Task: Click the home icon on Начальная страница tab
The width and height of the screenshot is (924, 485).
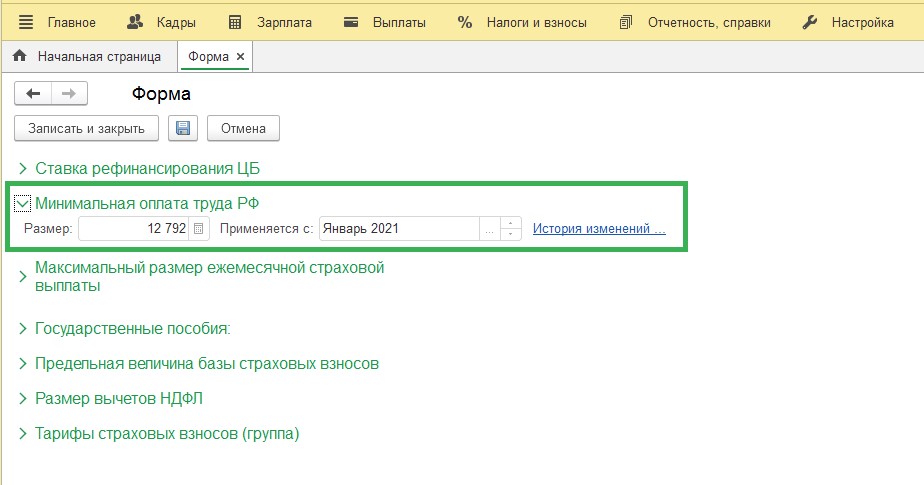Action: point(19,57)
